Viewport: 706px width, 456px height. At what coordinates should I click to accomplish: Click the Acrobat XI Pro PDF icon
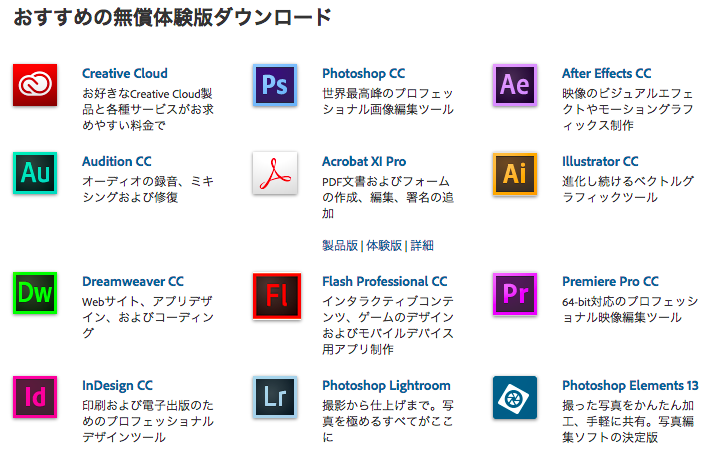[x=275, y=173]
